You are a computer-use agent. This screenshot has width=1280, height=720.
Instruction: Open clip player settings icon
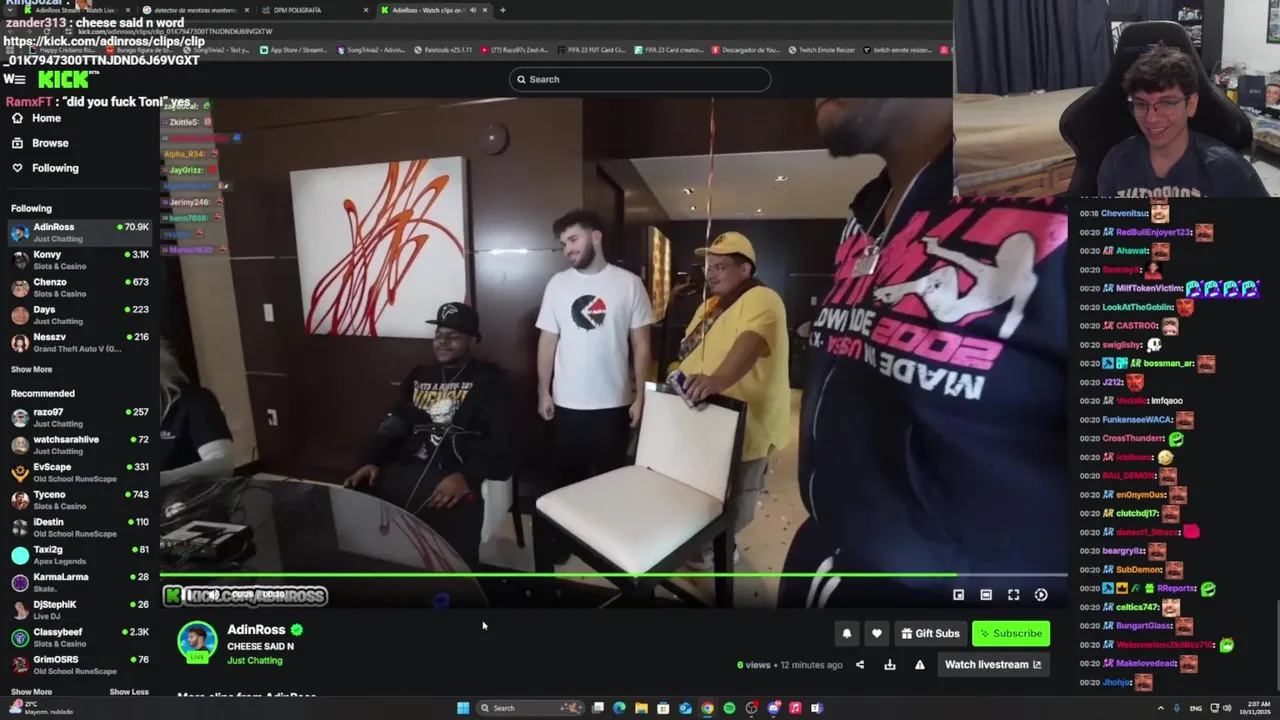[x=1041, y=595]
